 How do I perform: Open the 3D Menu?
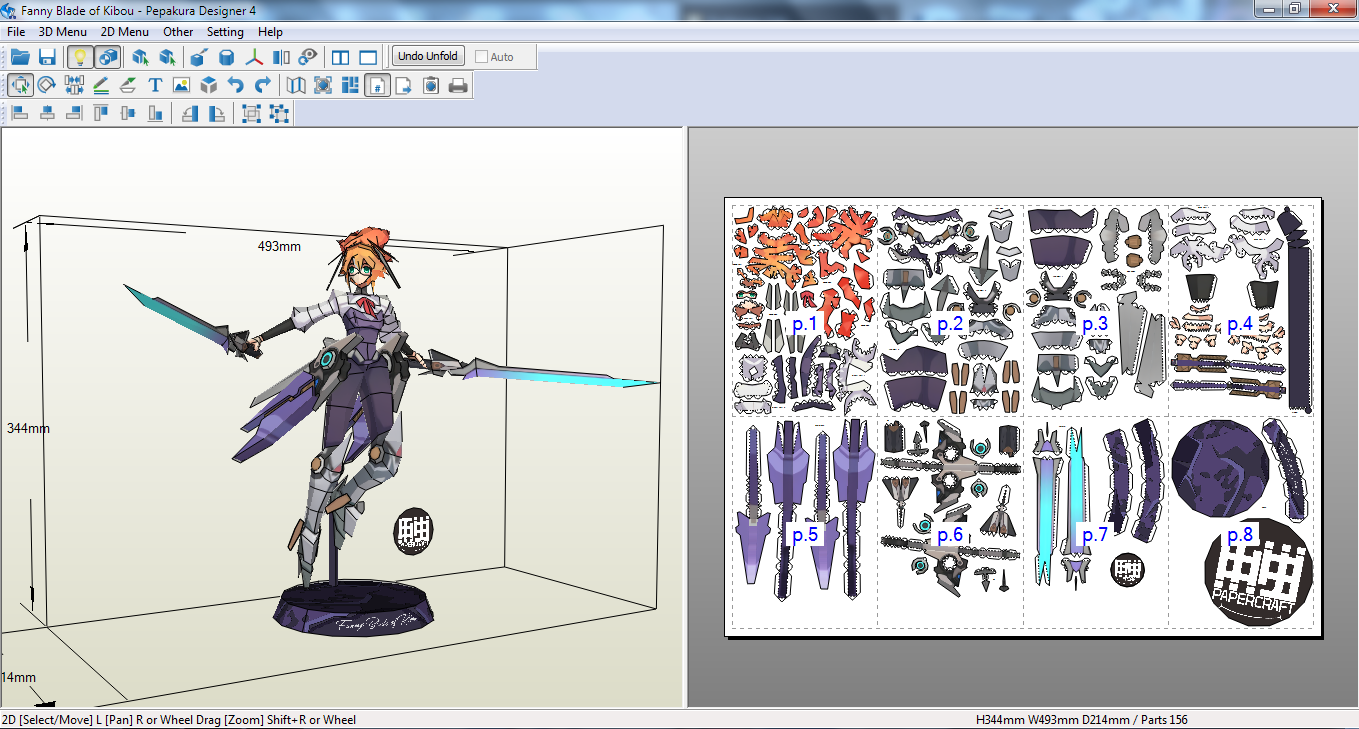click(63, 32)
